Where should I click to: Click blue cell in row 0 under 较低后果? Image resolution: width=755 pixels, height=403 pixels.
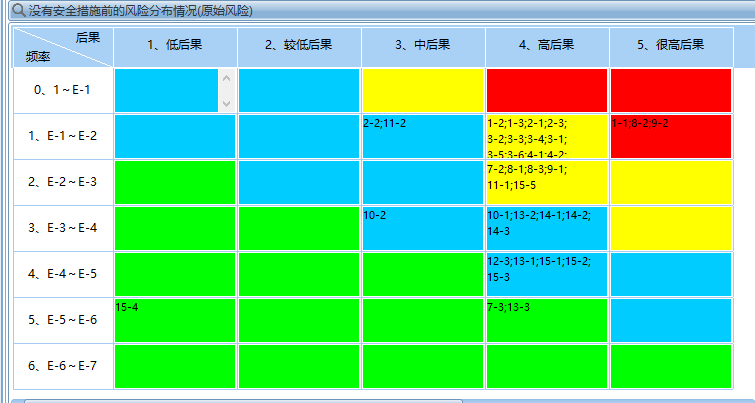coord(299,91)
